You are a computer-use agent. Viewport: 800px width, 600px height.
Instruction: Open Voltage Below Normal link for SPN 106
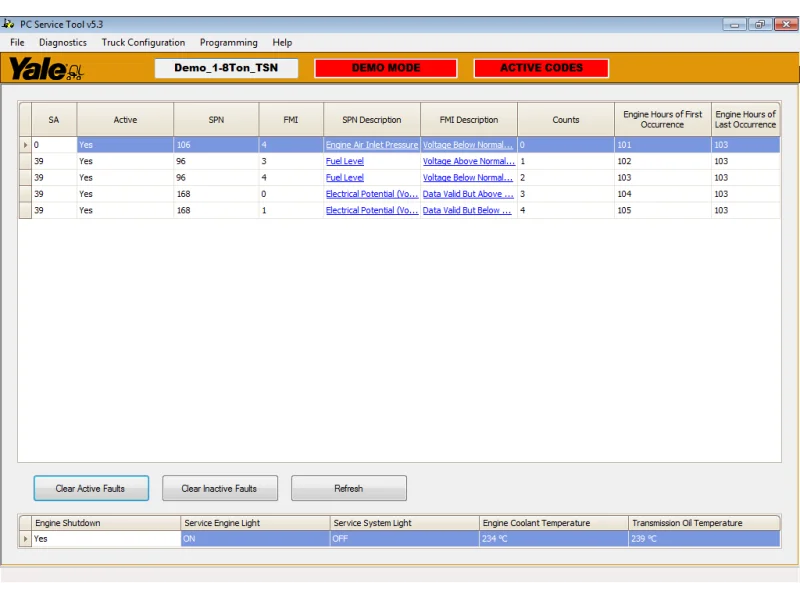coord(468,145)
